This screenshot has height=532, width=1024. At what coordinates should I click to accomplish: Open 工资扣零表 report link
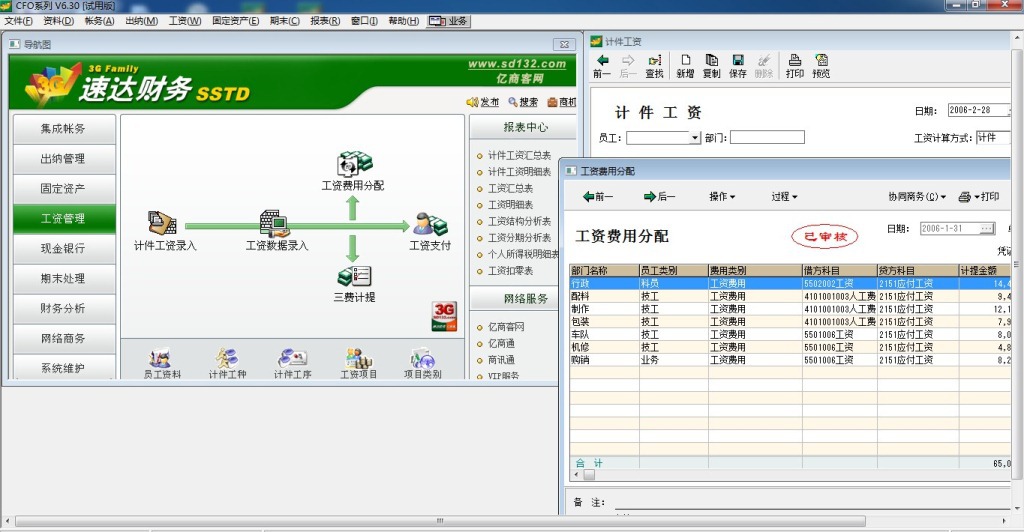point(510,270)
